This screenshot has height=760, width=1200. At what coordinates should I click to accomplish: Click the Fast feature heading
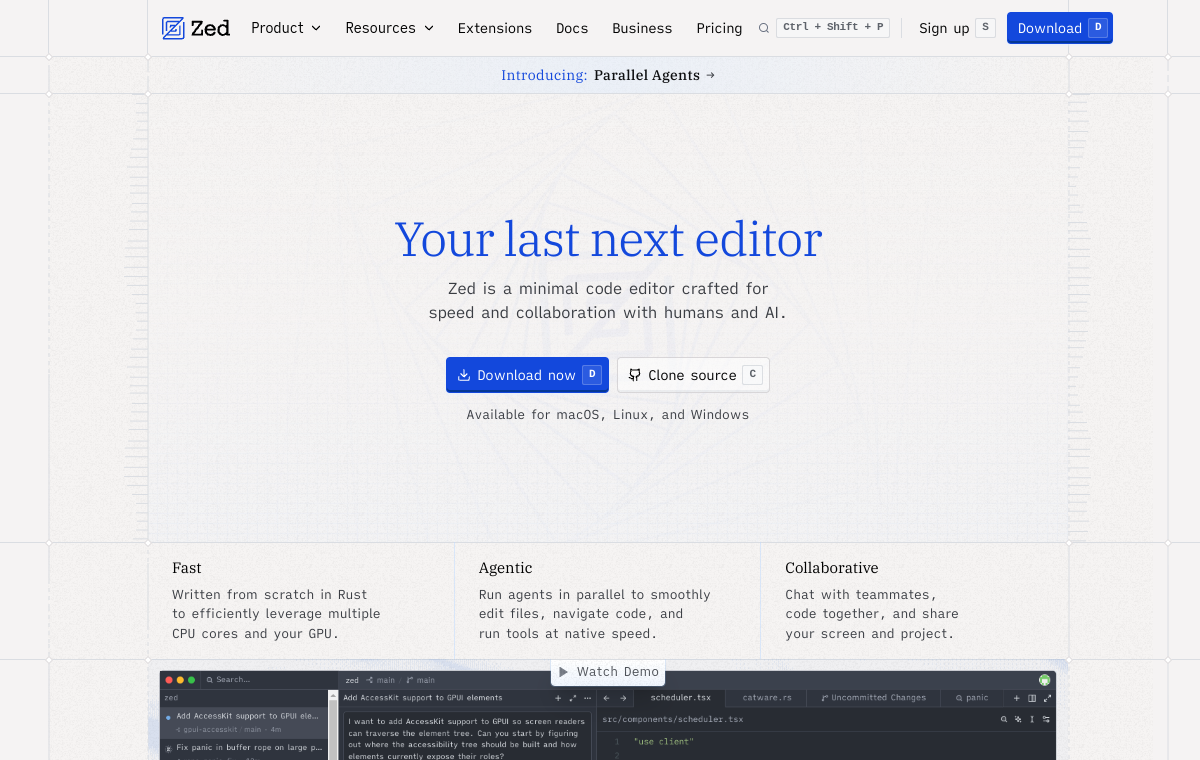point(187,568)
